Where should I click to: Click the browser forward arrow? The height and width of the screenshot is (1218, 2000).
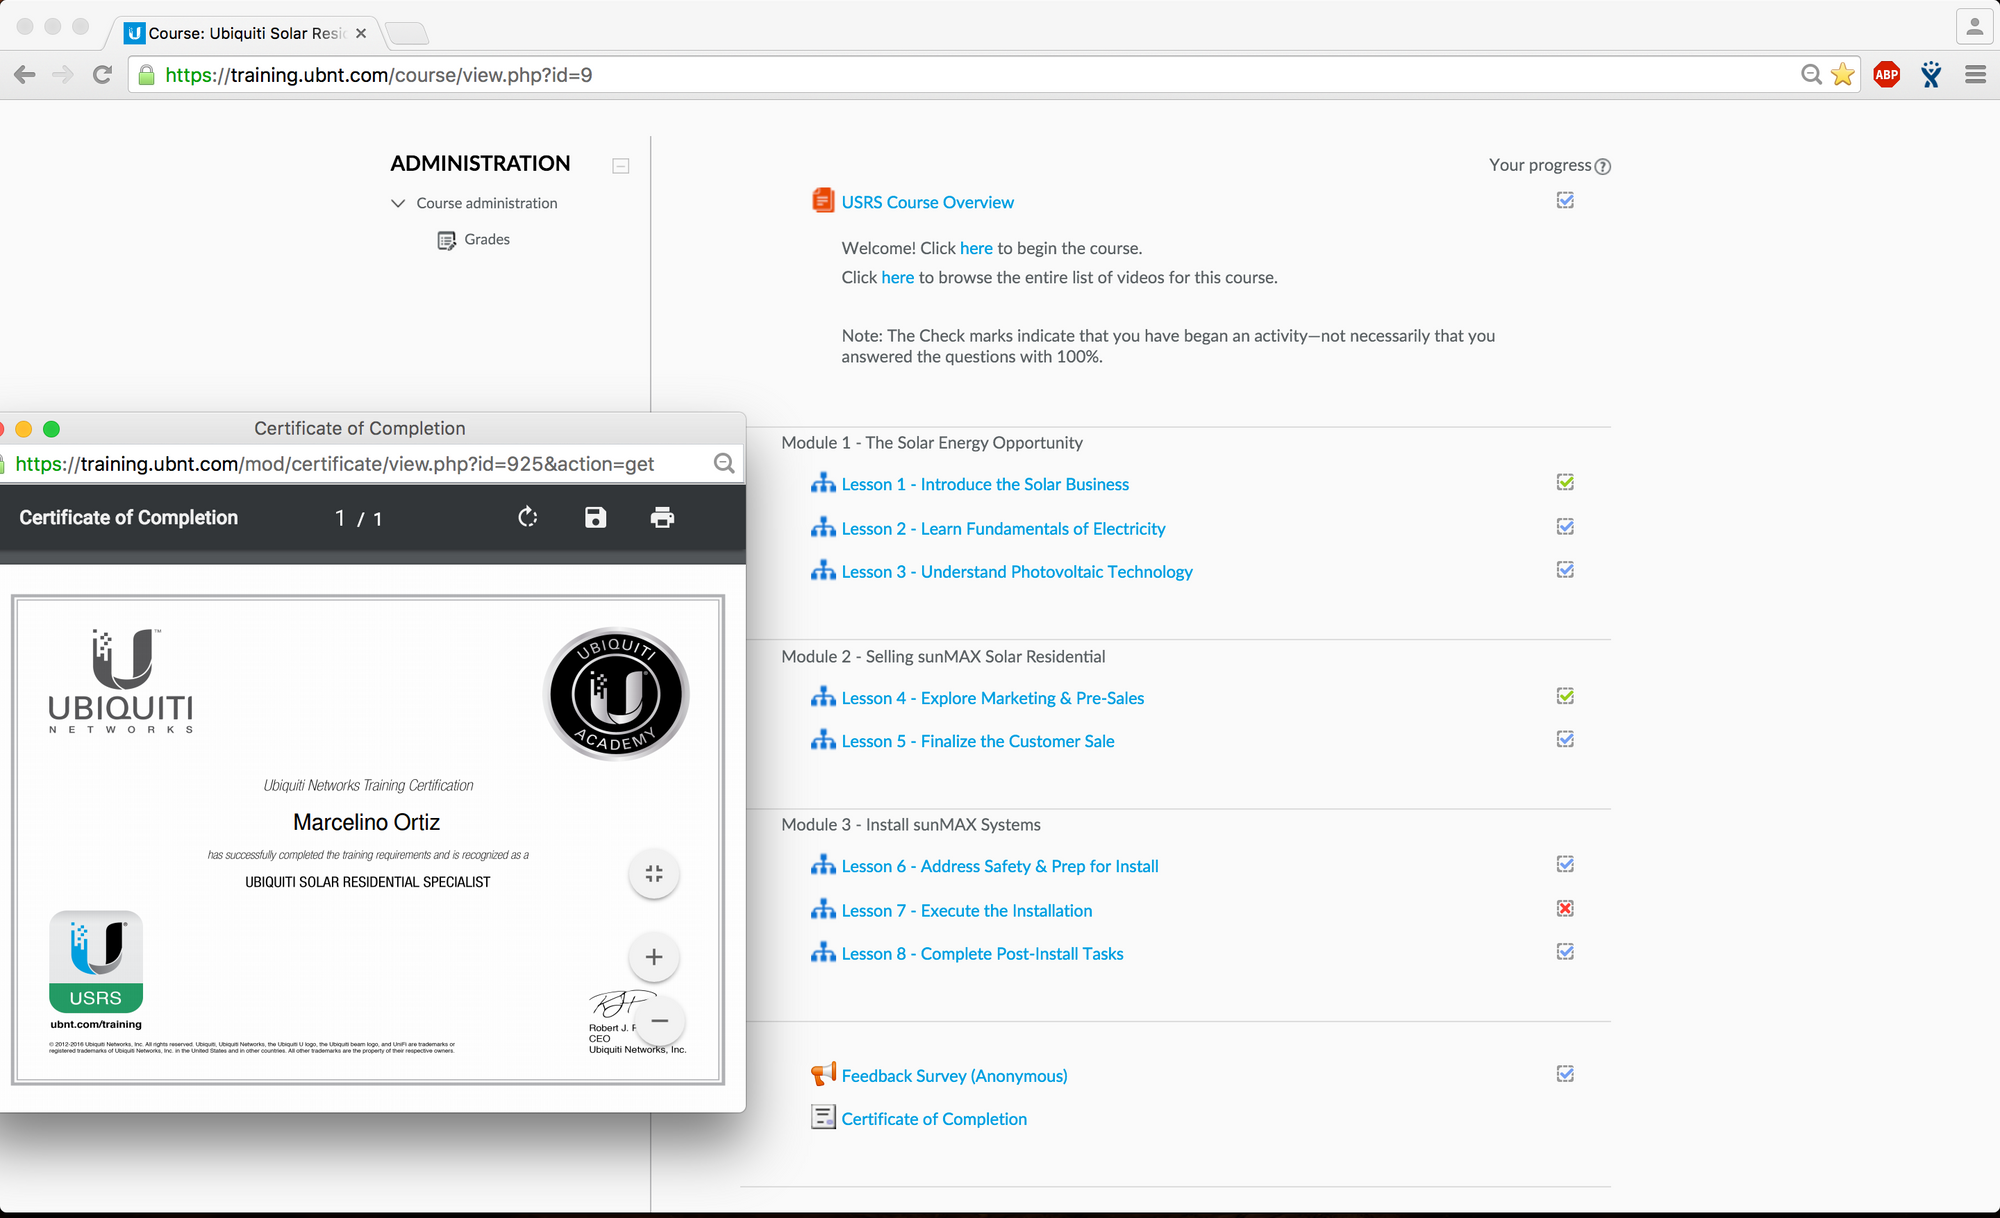tap(63, 75)
